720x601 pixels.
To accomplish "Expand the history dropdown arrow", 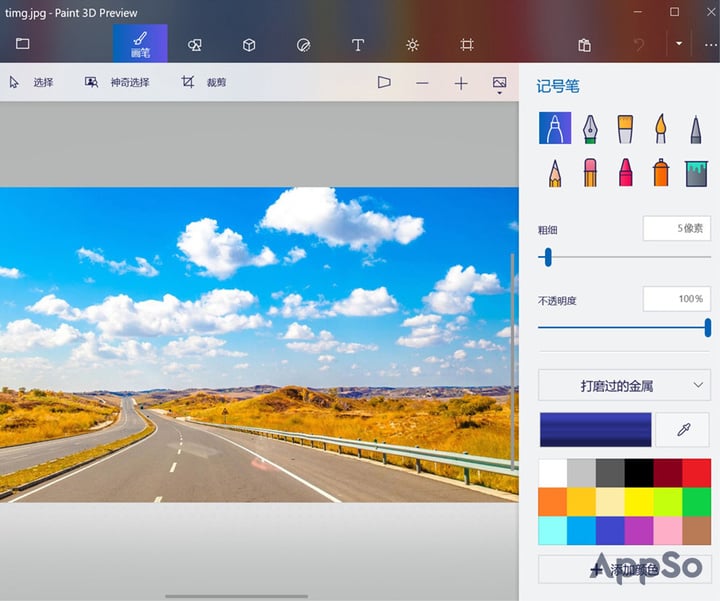I will pyautogui.click(x=679, y=44).
